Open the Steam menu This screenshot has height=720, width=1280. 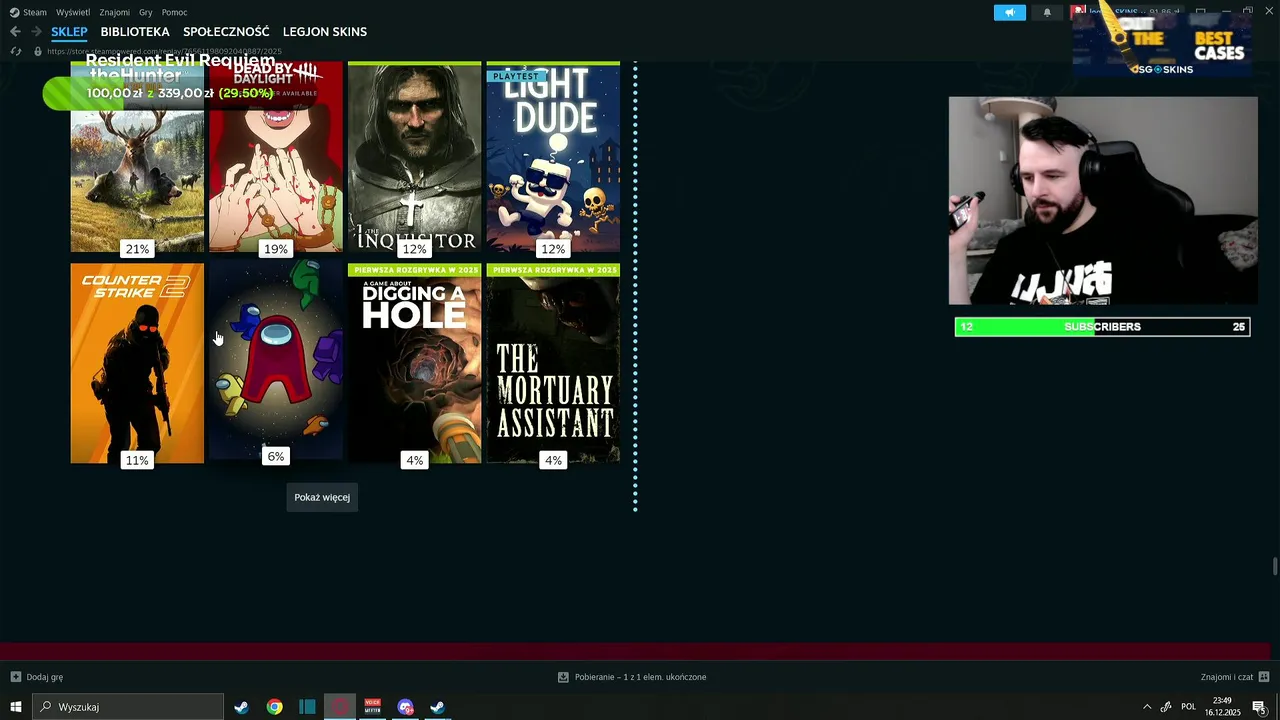pos(28,12)
